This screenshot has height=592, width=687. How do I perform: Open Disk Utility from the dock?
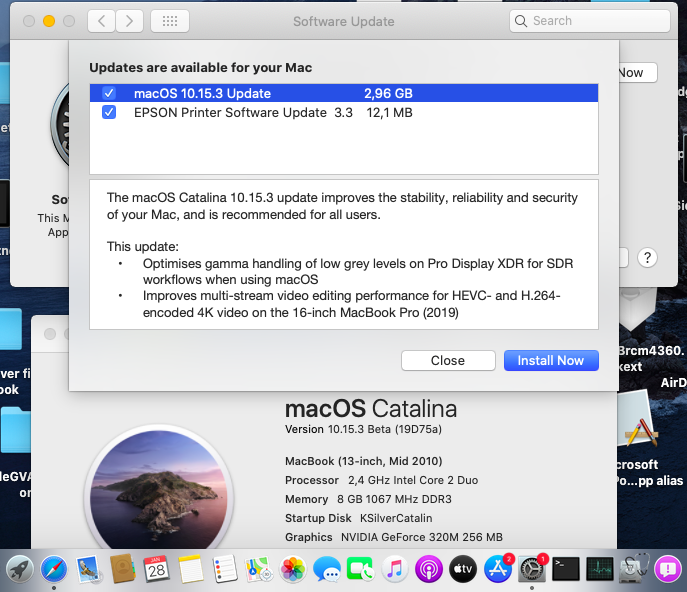(x=634, y=569)
